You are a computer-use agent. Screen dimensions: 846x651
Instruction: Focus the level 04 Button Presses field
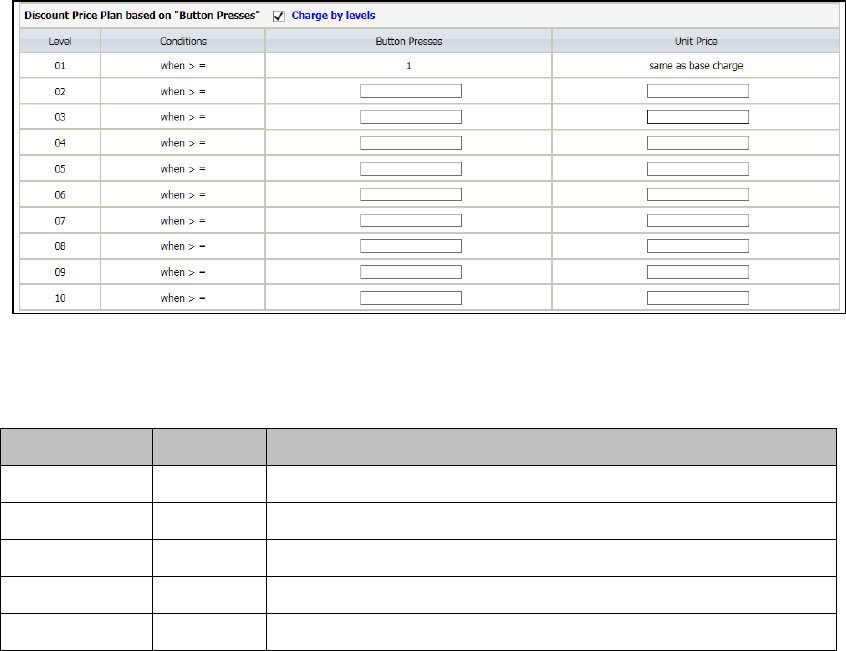pyautogui.click(x=411, y=143)
